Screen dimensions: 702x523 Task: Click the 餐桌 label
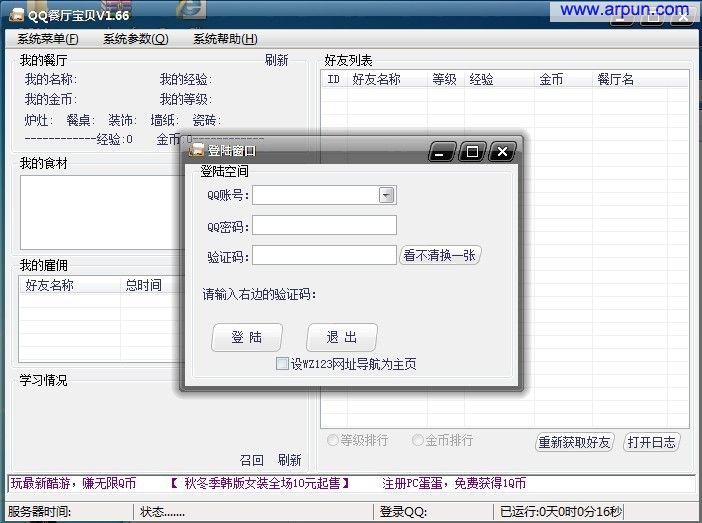81,120
